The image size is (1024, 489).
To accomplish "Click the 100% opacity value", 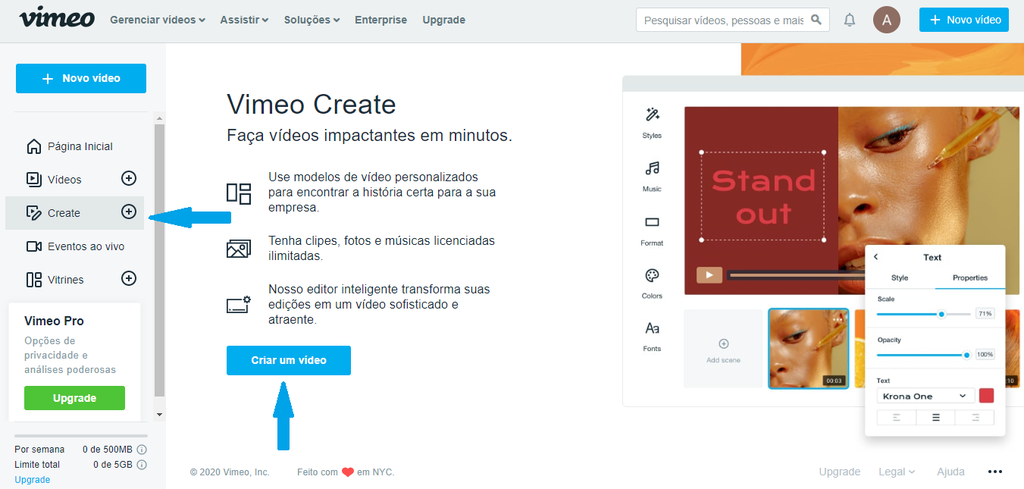I will 985,355.
